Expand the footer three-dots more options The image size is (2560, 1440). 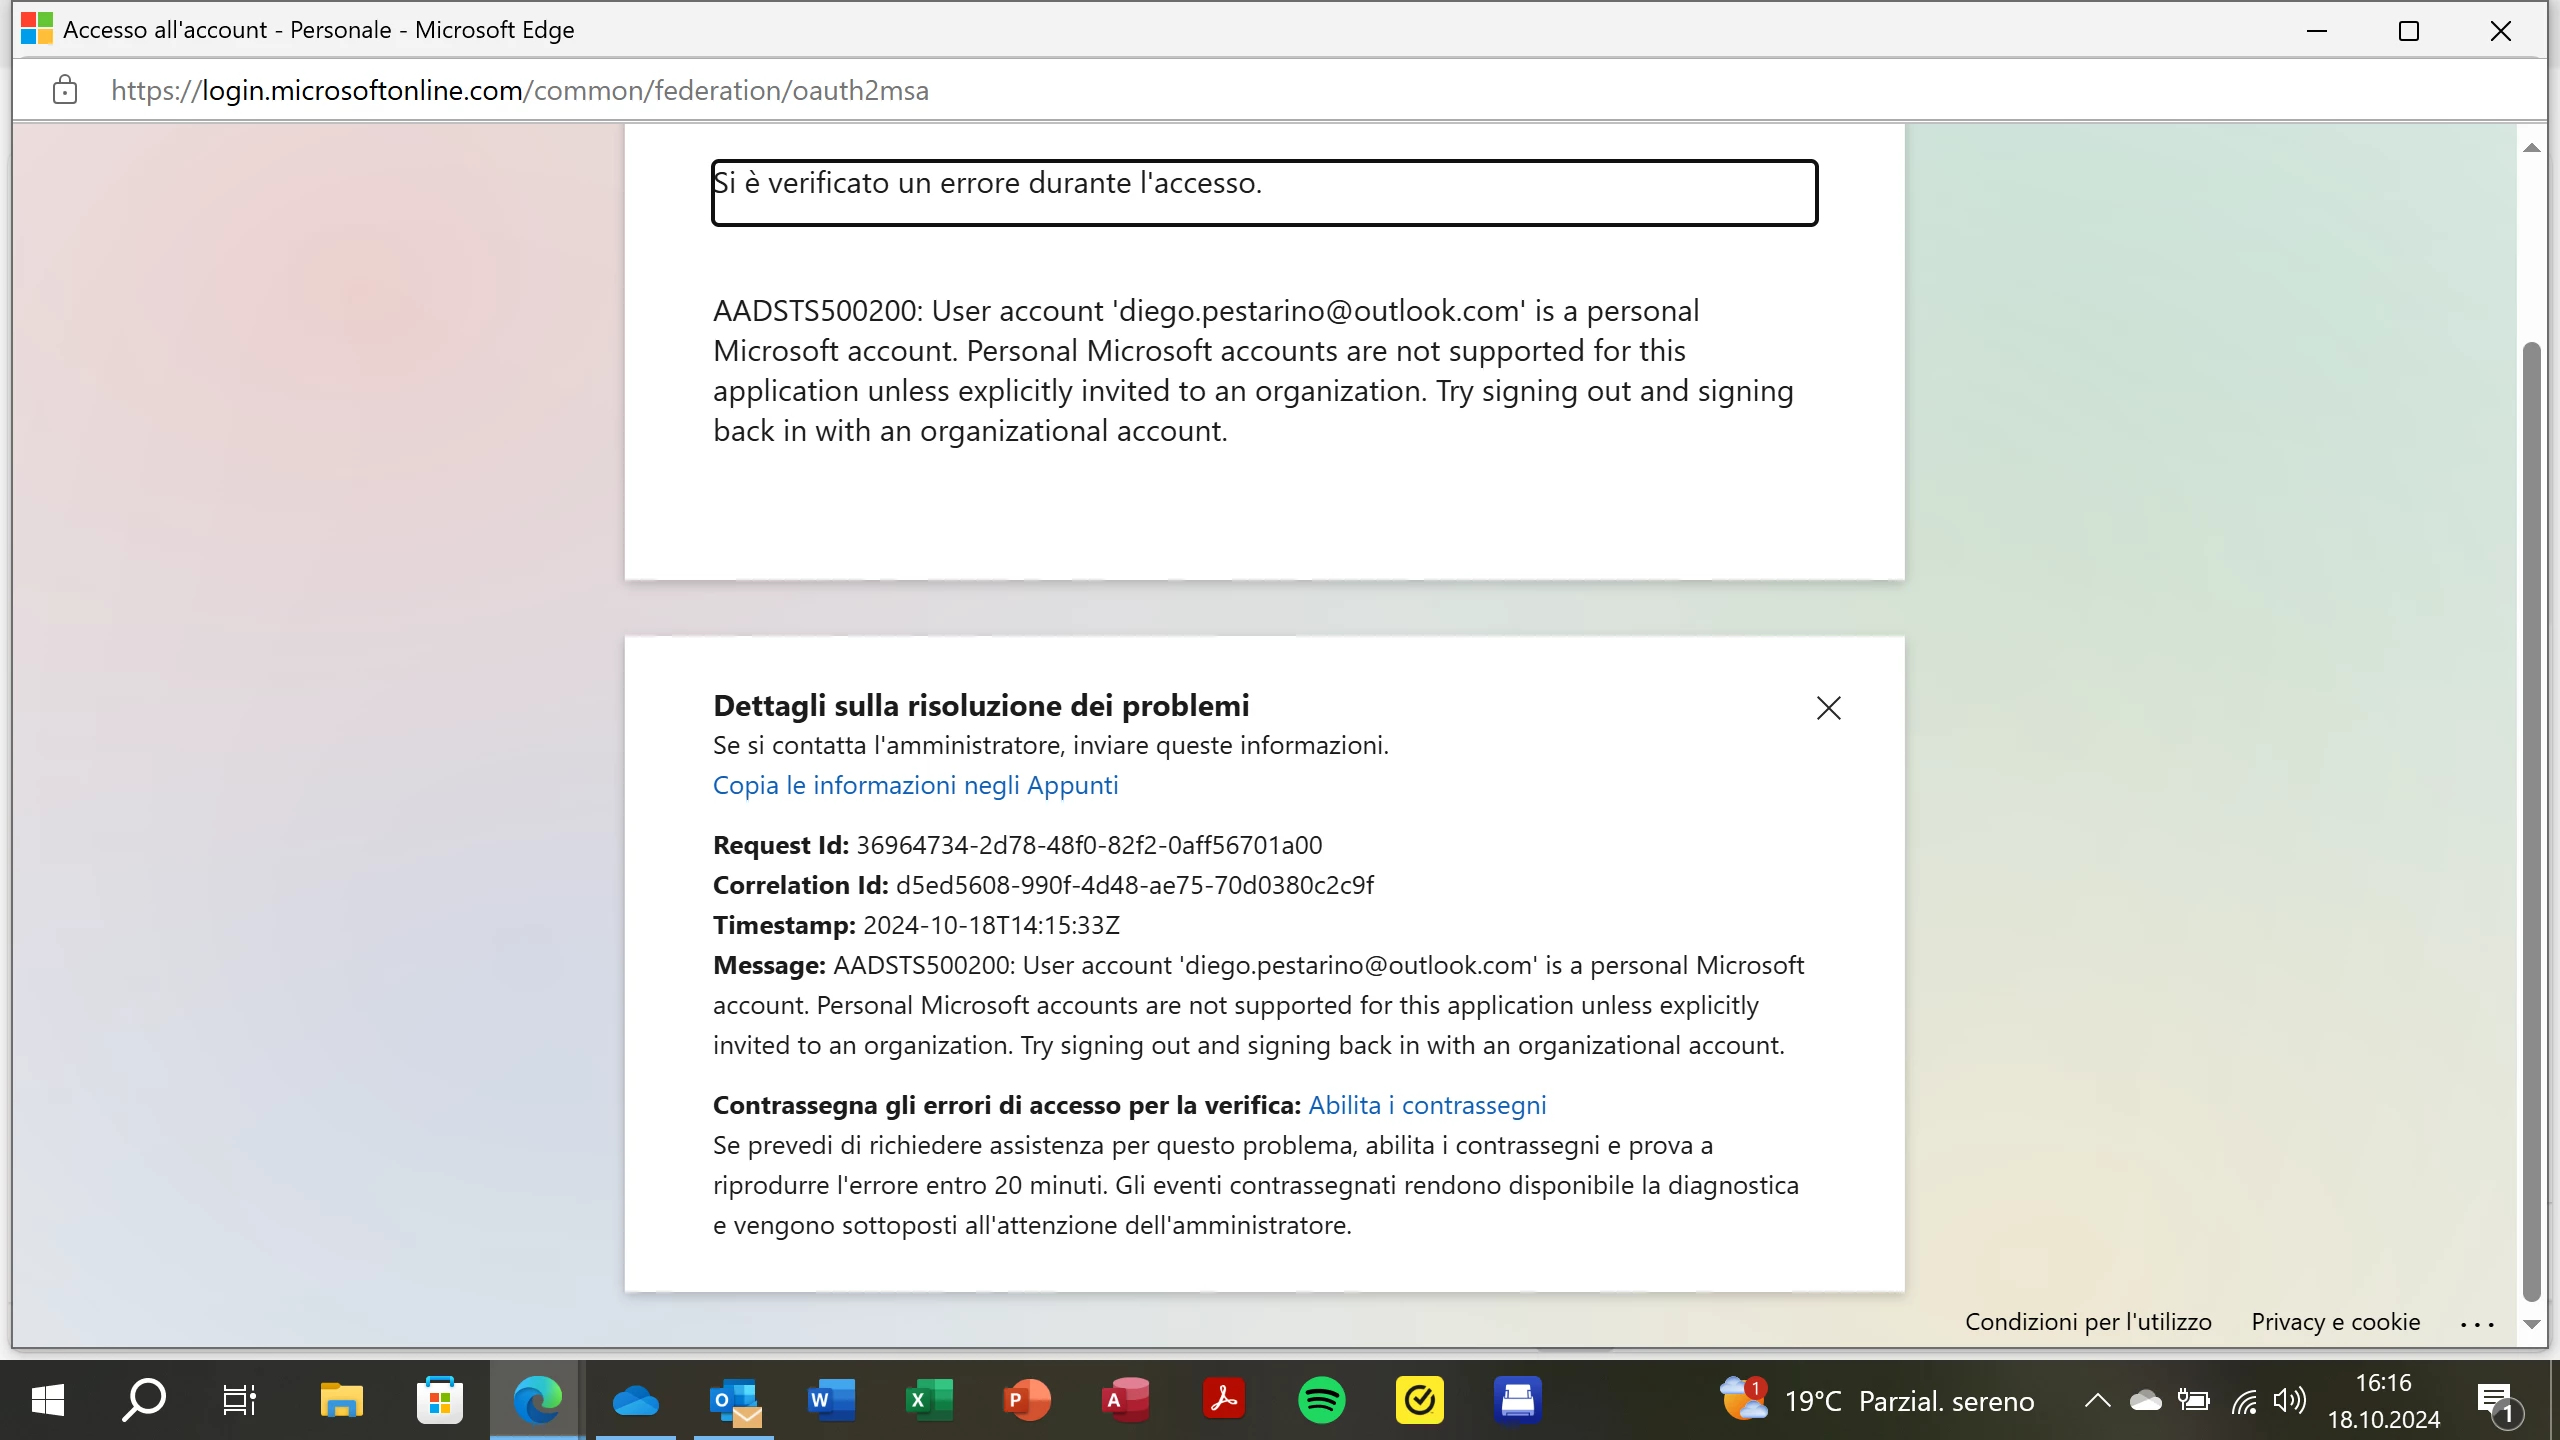point(2477,1324)
